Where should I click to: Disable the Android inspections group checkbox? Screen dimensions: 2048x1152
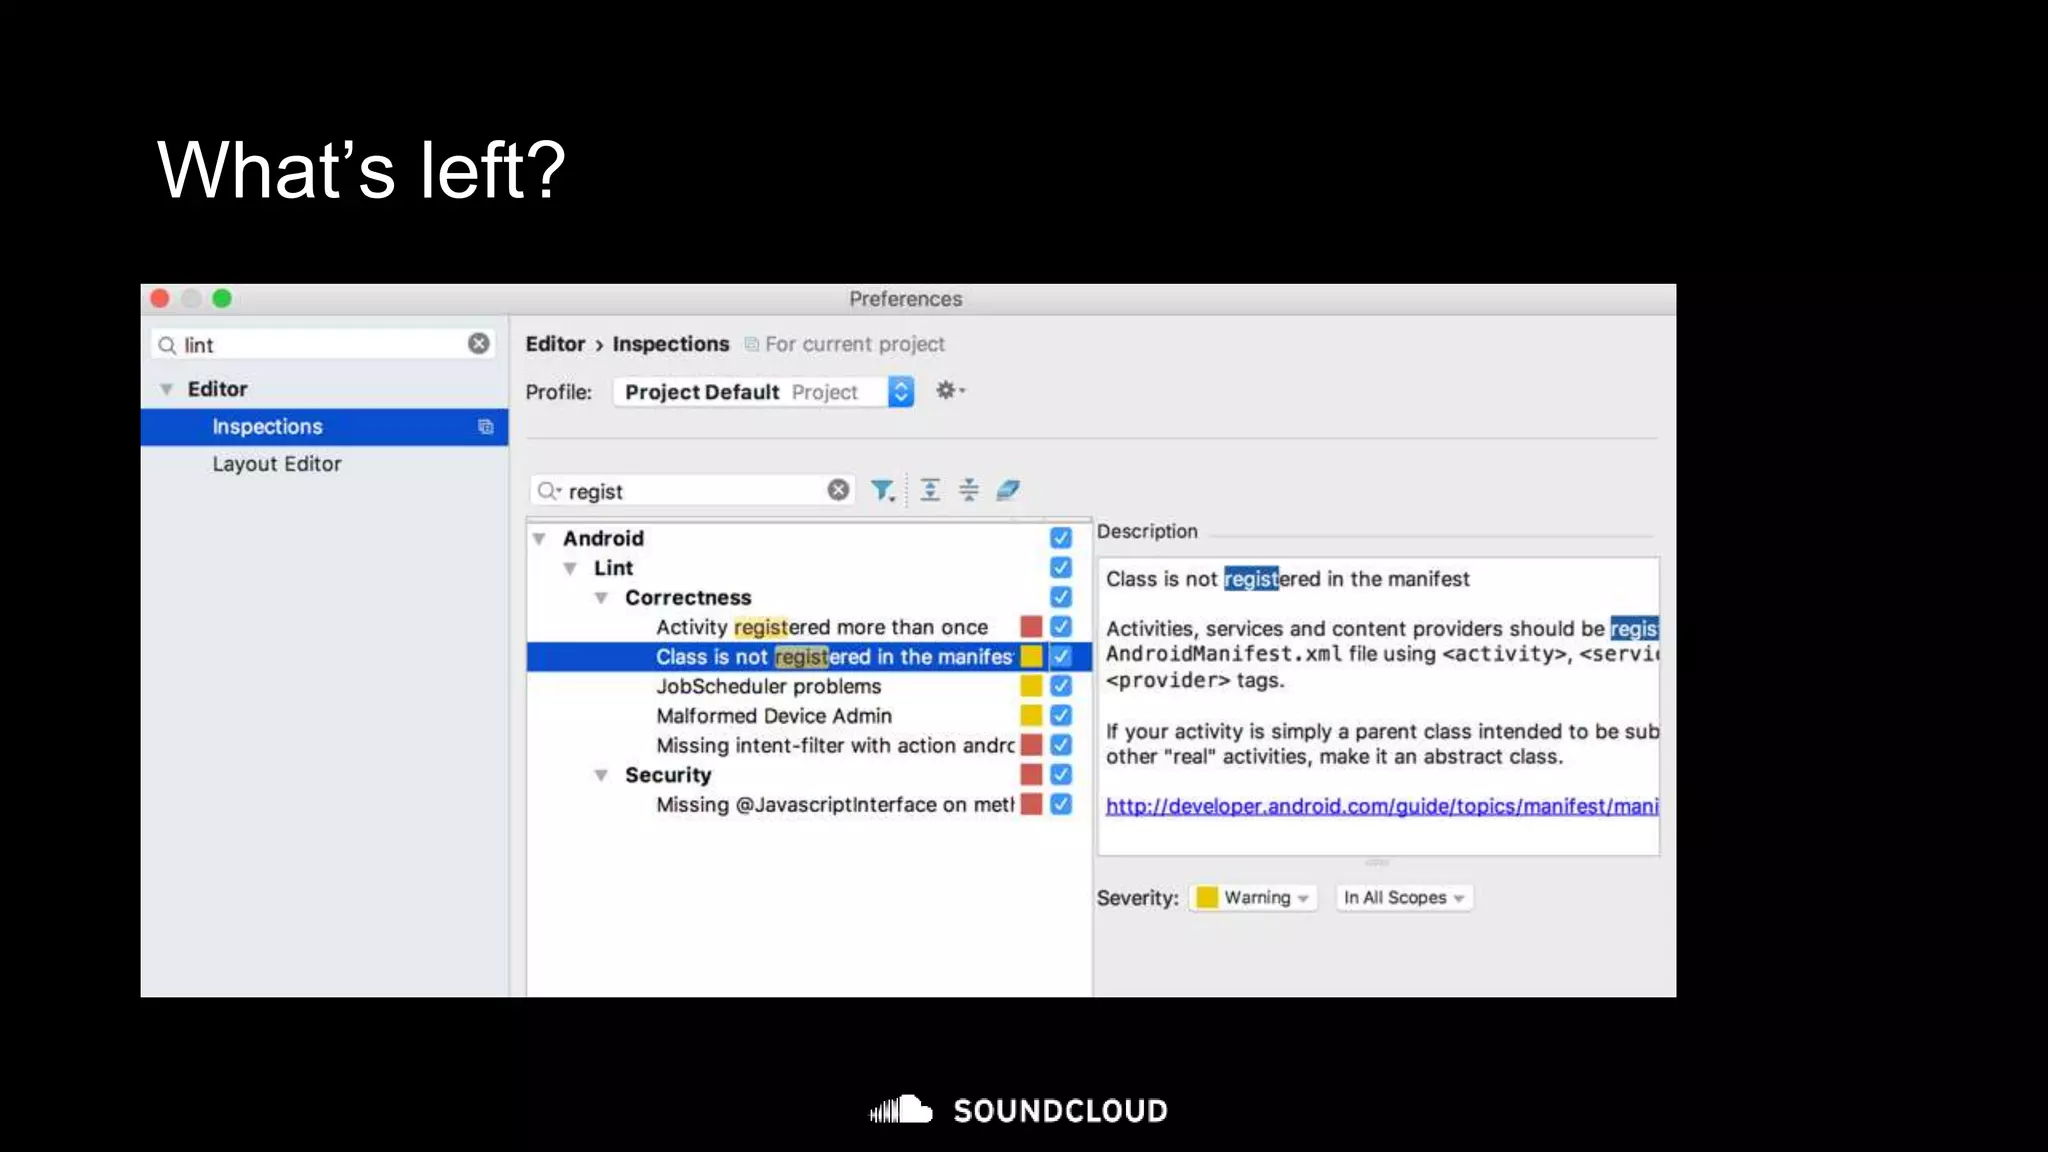coord(1061,538)
